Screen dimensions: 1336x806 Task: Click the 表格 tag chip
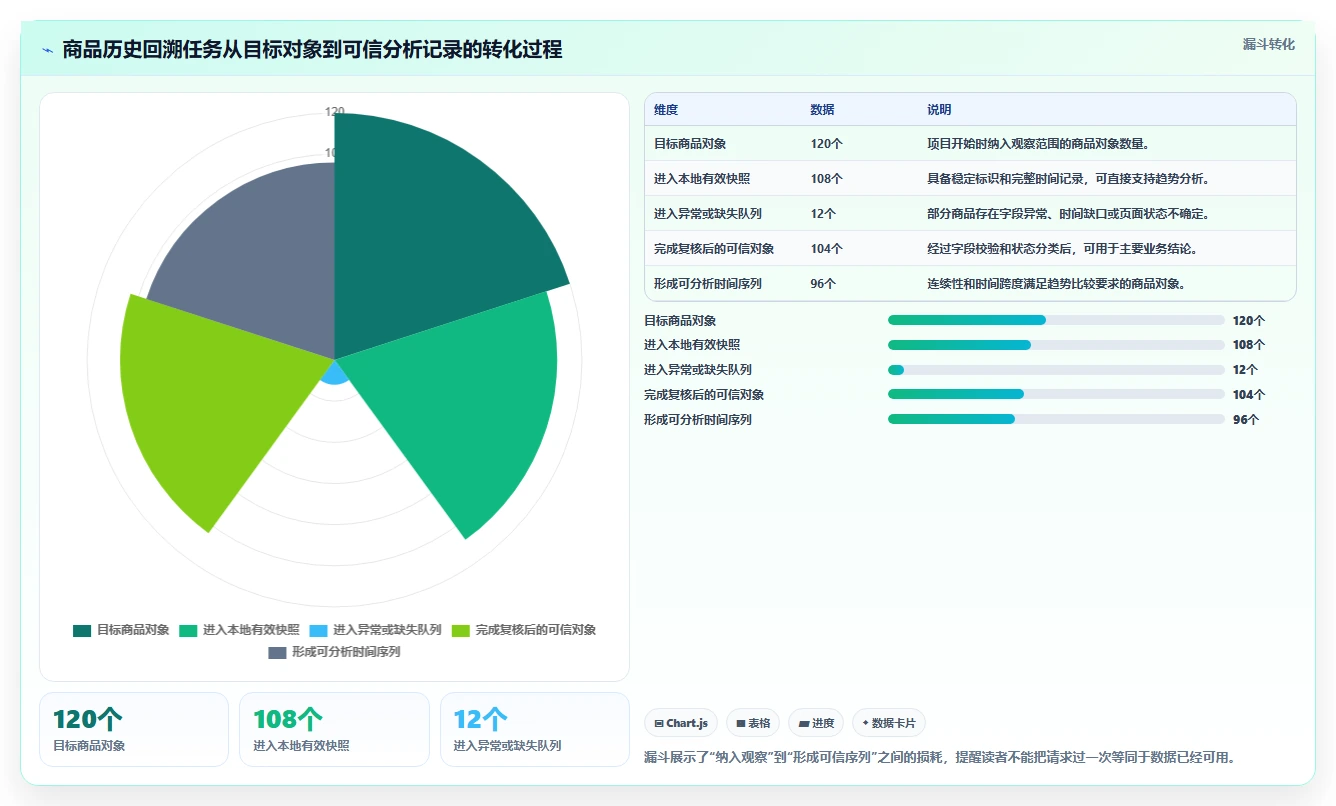click(753, 723)
